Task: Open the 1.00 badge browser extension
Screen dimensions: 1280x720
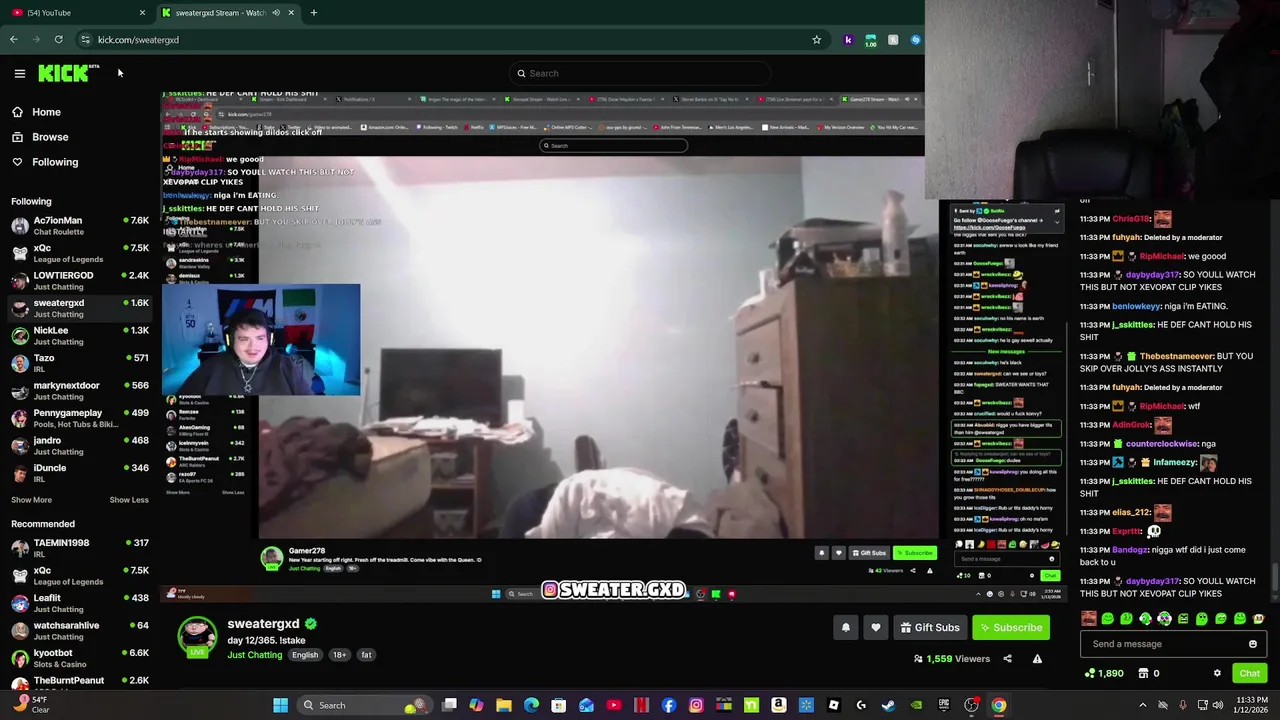Action: click(x=870, y=40)
